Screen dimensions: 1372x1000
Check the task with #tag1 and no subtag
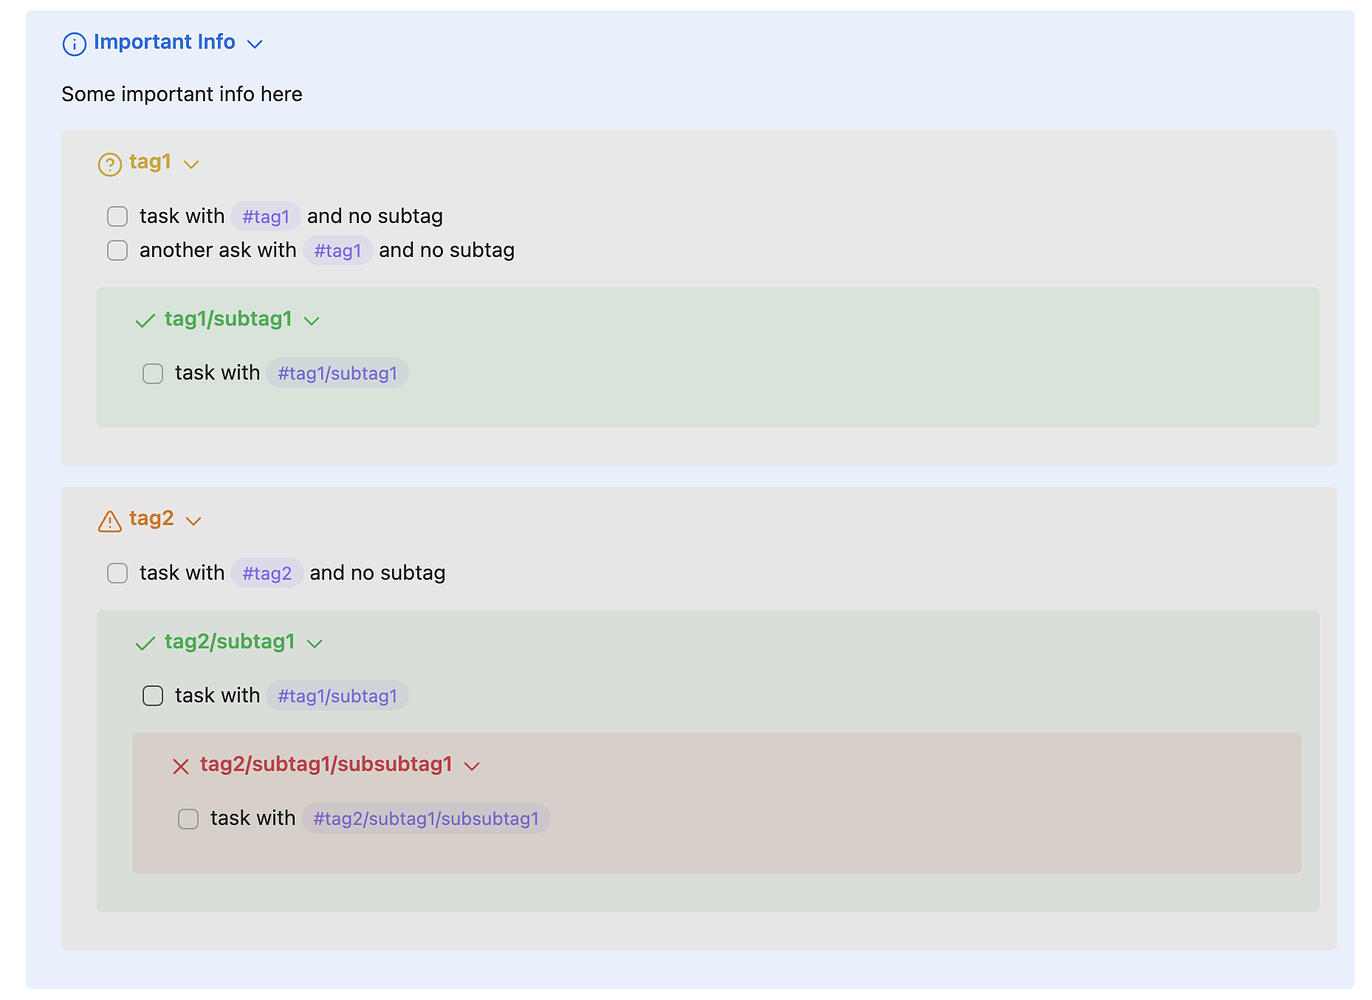[117, 216]
